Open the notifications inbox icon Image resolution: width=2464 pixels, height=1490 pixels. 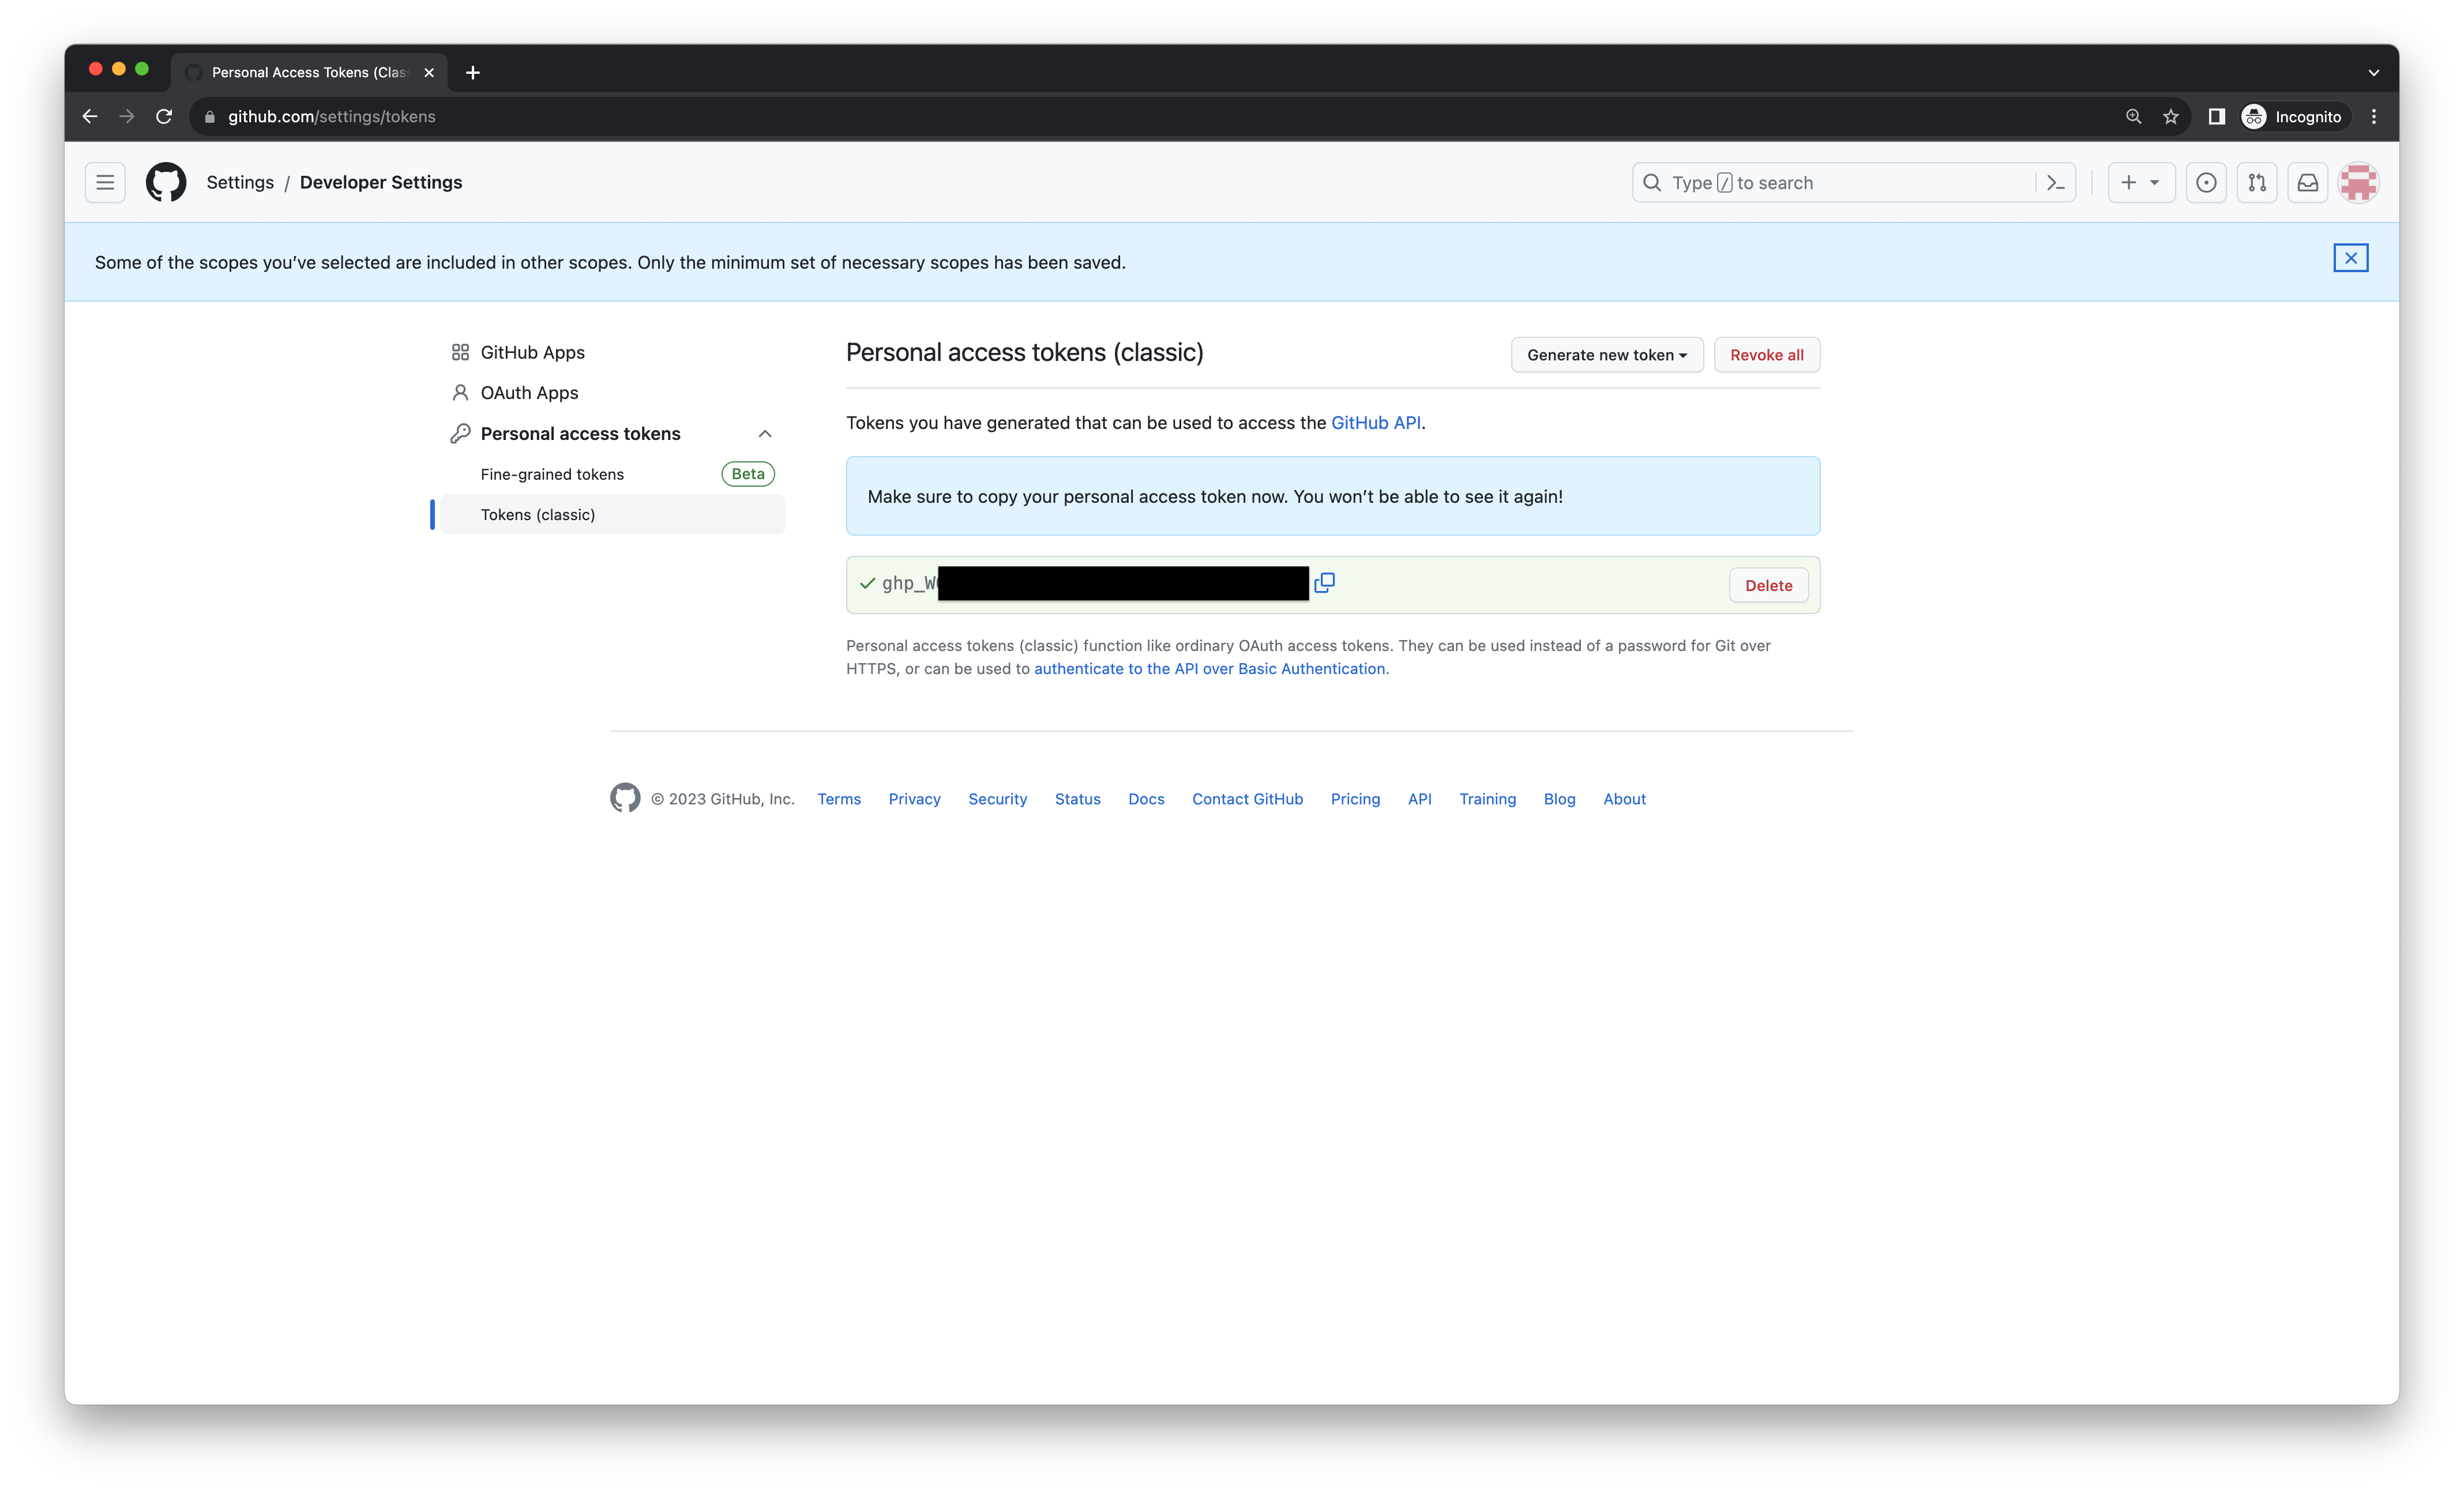click(2308, 182)
